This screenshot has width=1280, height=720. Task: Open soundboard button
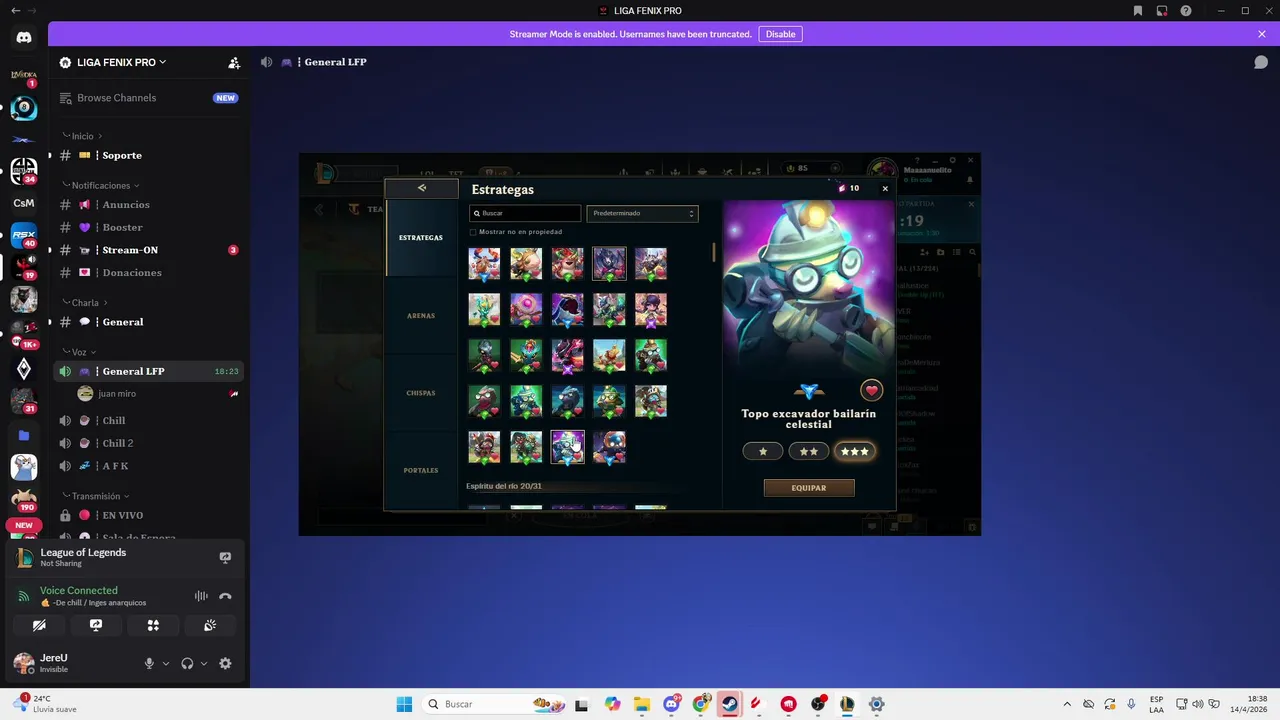pyautogui.click(x=210, y=625)
